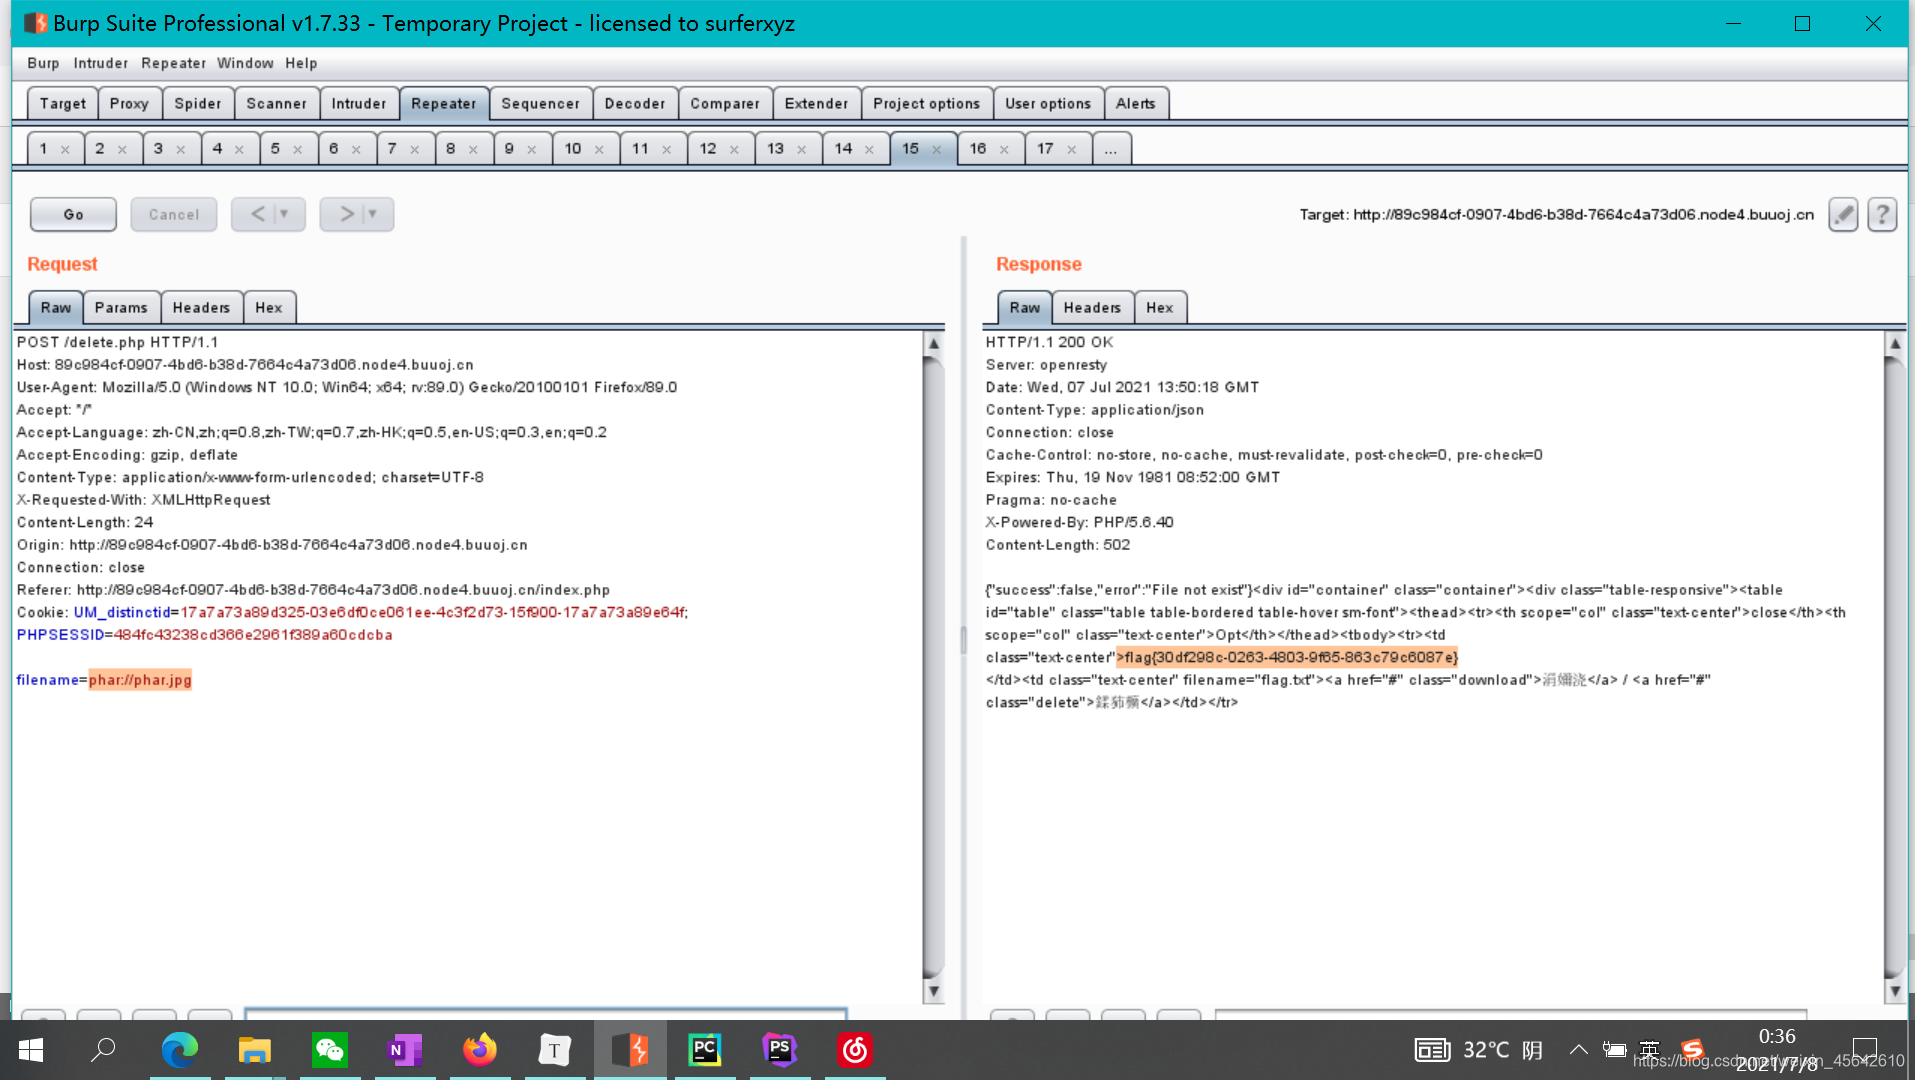
Task: Open the Repeater help question-mark icon
Action: coord(1882,214)
